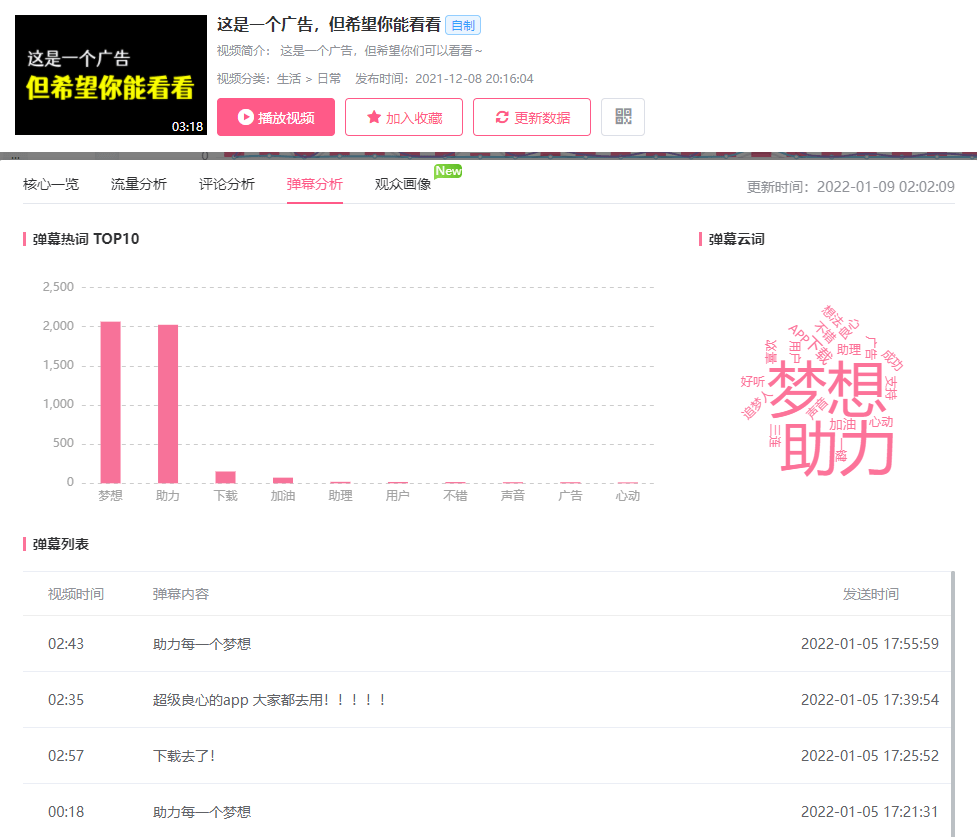
Task: Open the video thumbnail preview
Action: (x=110, y=75)
